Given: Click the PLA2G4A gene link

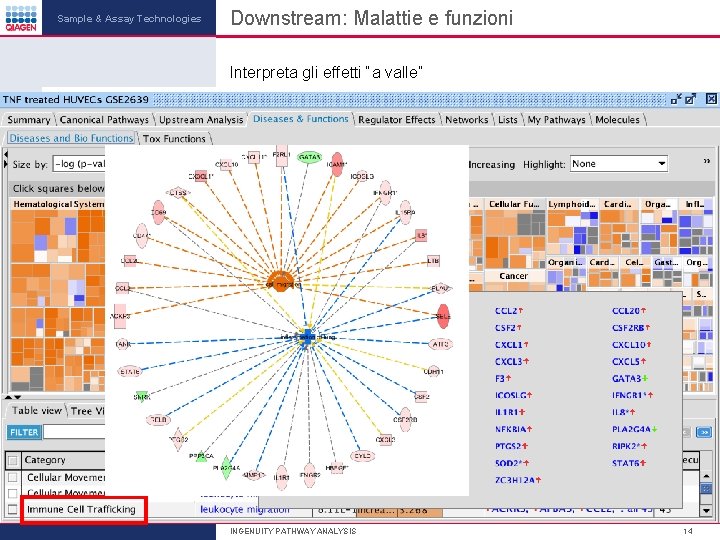Looking at the screenshot, I should 631,429.
